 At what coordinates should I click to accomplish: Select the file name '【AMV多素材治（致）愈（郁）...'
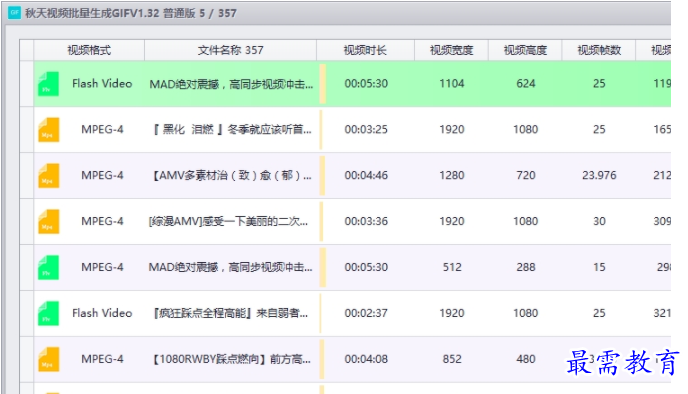(231, 176)
